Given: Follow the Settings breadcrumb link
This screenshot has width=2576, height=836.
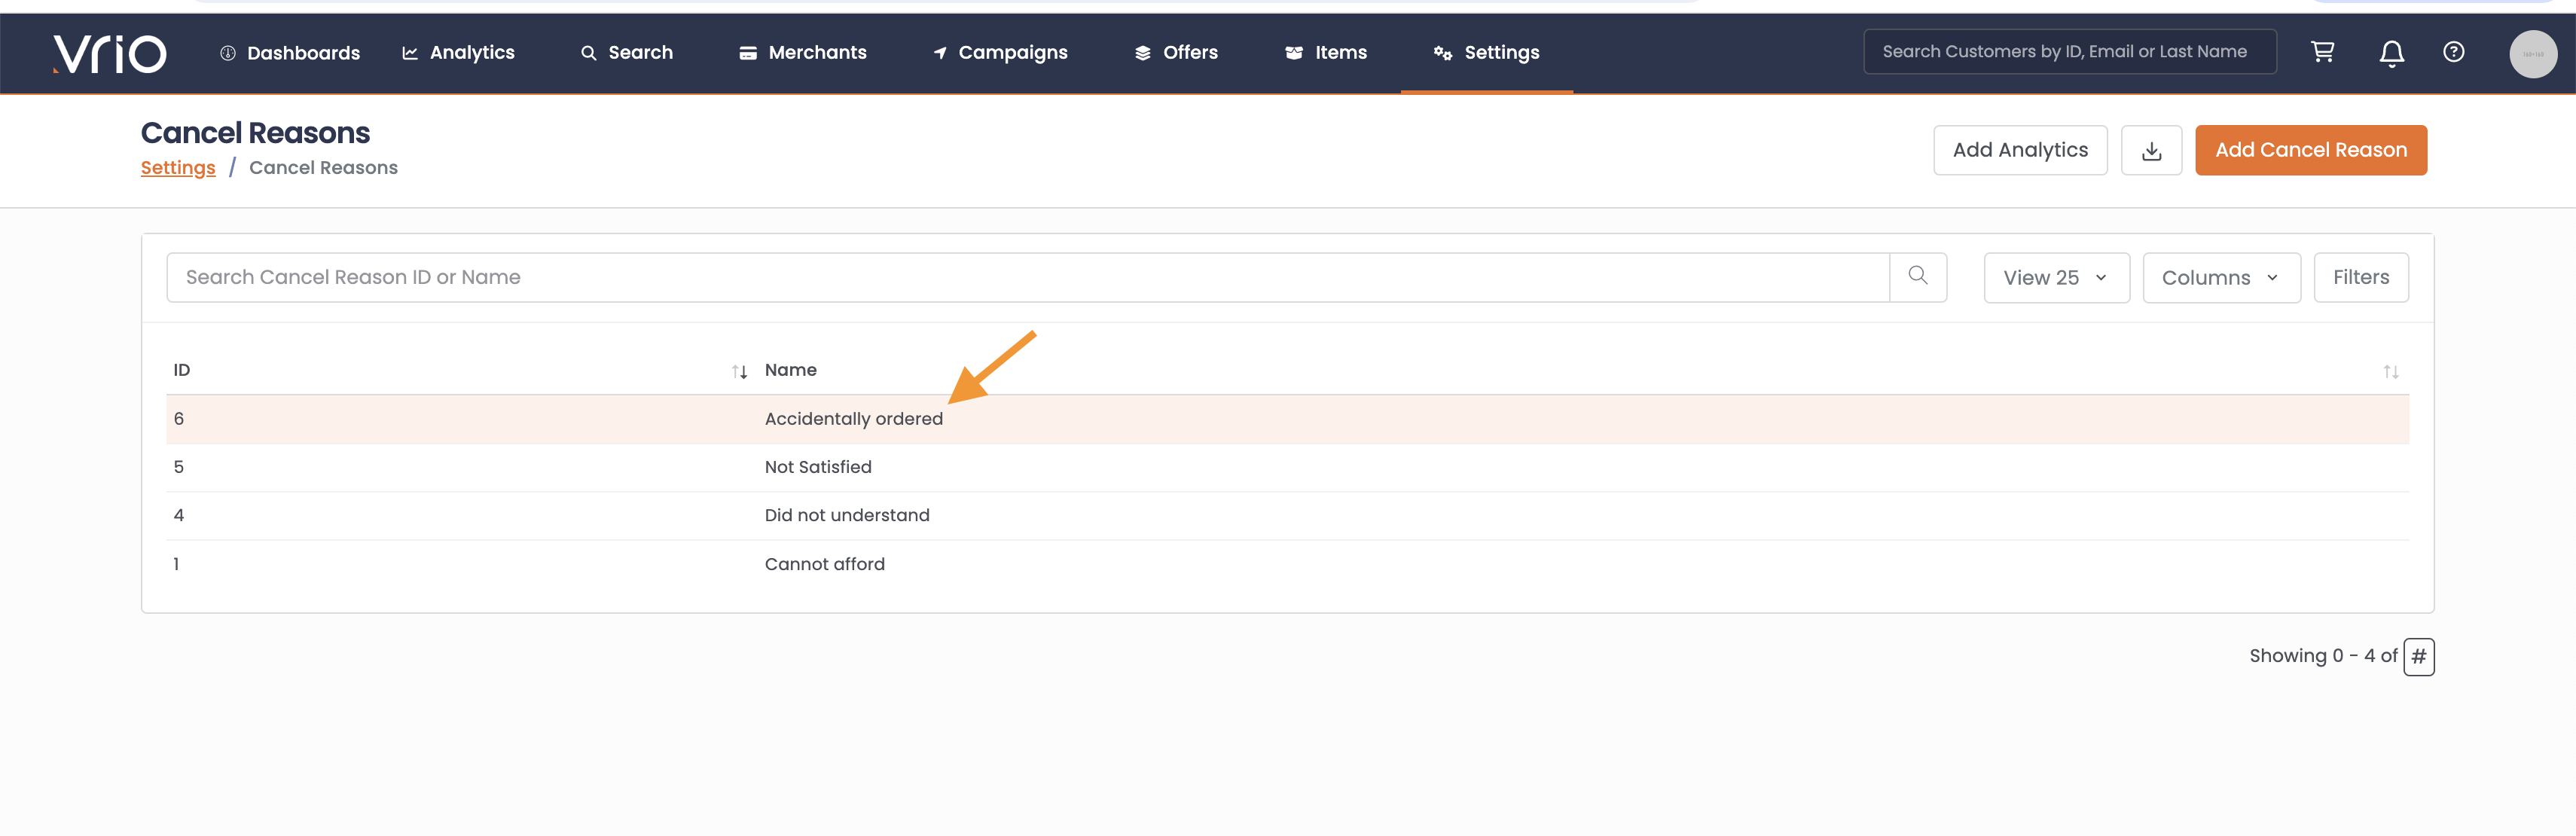Looking at the screenshot, I should tap(178, 168).
